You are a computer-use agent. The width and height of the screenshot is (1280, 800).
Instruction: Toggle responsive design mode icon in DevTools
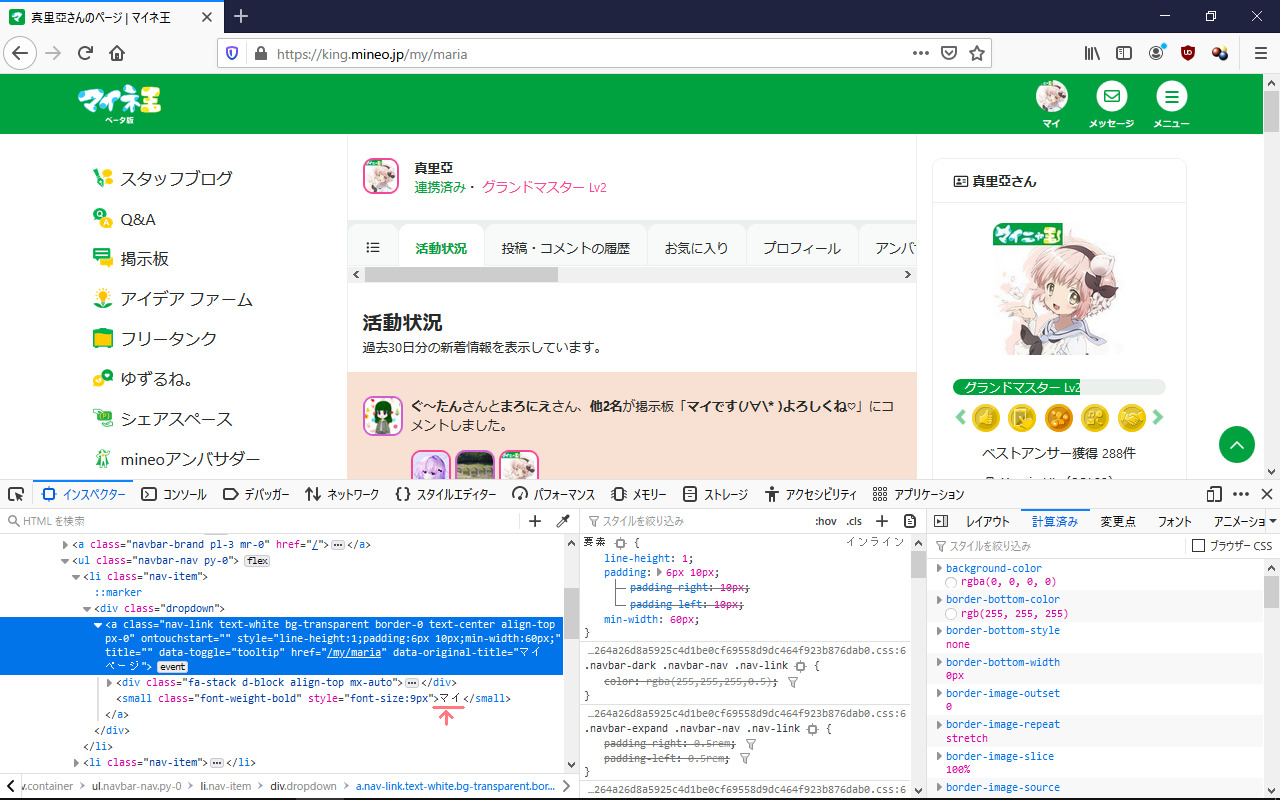tap(1214, 494)
